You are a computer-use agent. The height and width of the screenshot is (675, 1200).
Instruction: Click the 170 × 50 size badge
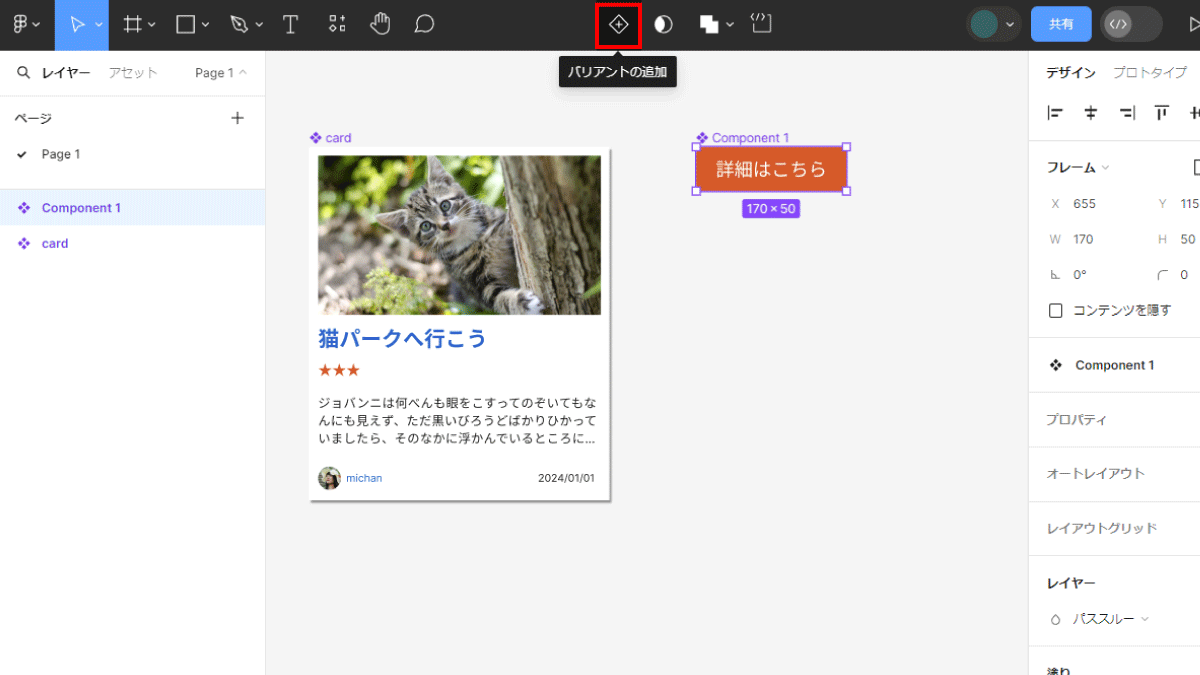[x=771, y=209]
